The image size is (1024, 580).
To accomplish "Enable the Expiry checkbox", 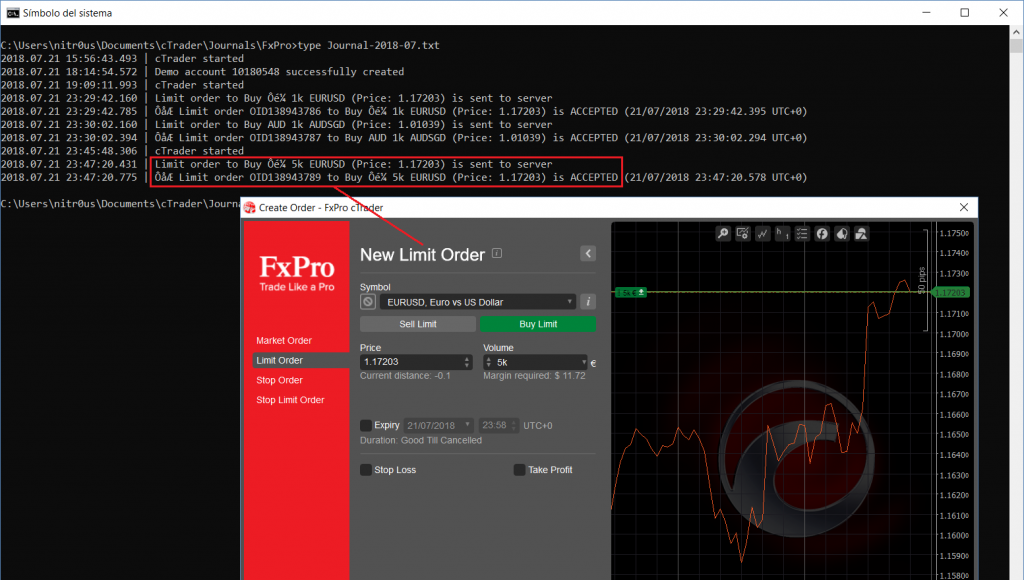I will [366, 425].
